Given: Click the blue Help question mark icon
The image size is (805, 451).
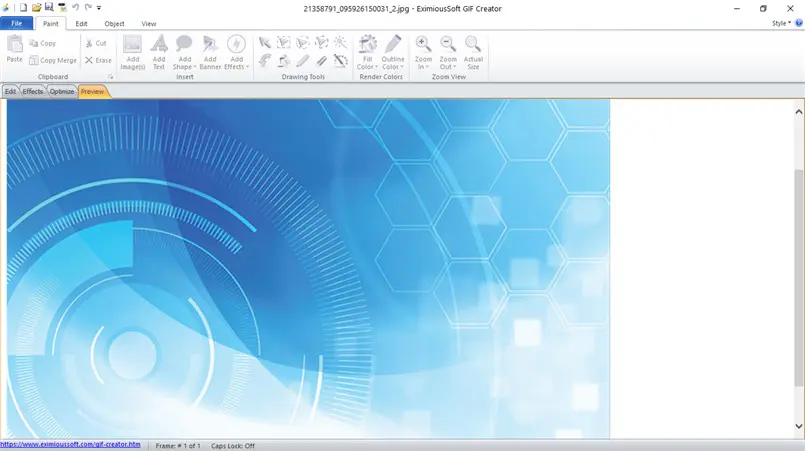Looking at the screenshot, I should 799,23.
